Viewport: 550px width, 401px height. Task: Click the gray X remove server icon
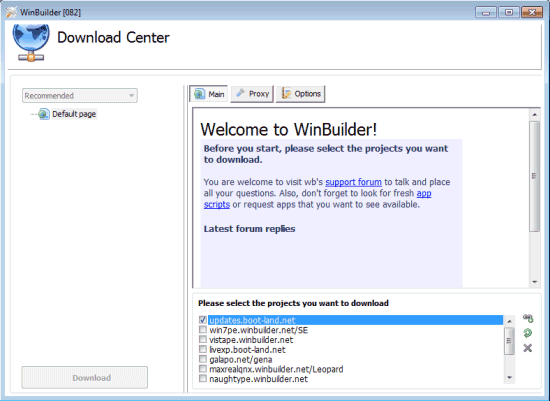[528, 348]
